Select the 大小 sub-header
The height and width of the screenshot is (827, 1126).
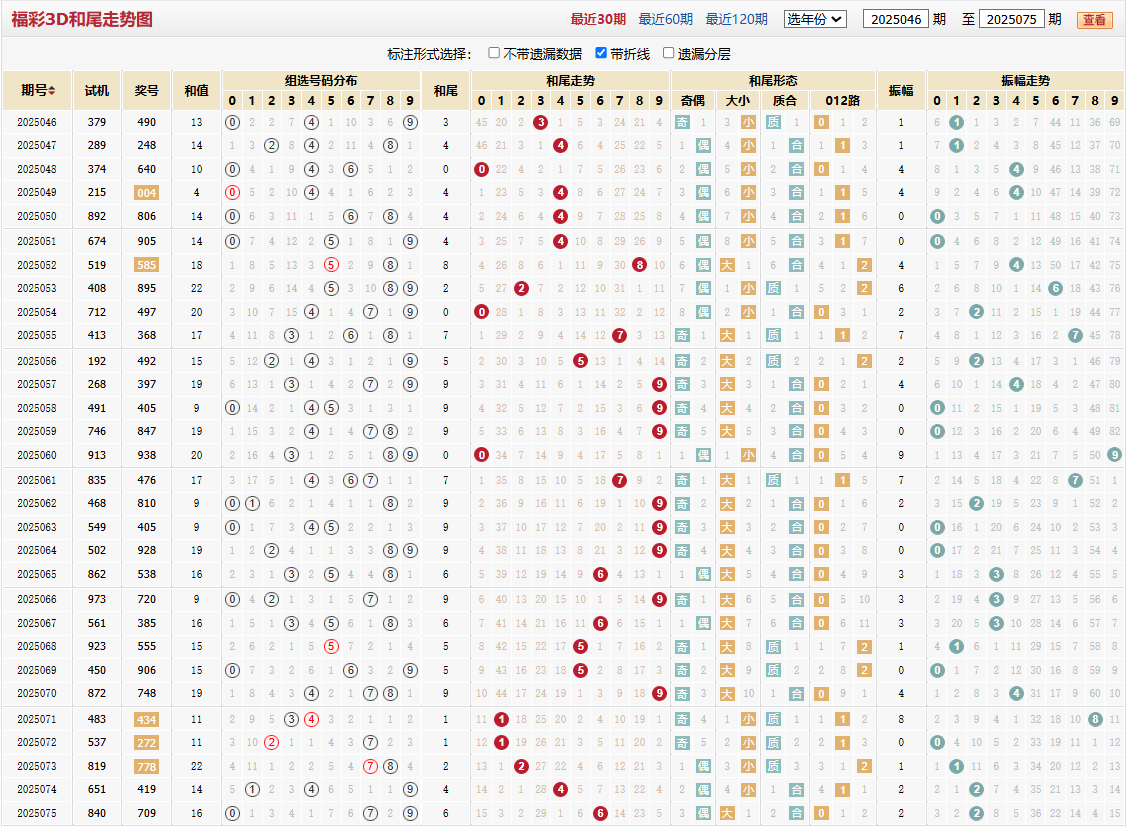[738, 101]
